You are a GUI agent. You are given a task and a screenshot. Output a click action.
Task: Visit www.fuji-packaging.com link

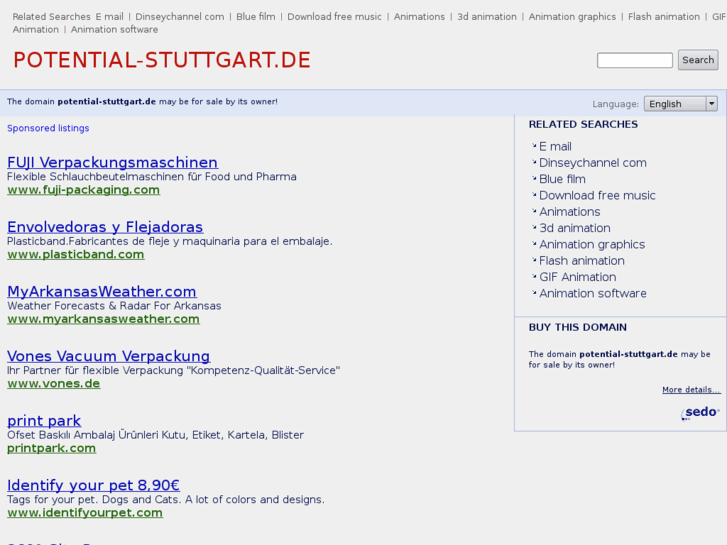pyautogui.click(x=83, y=190)
